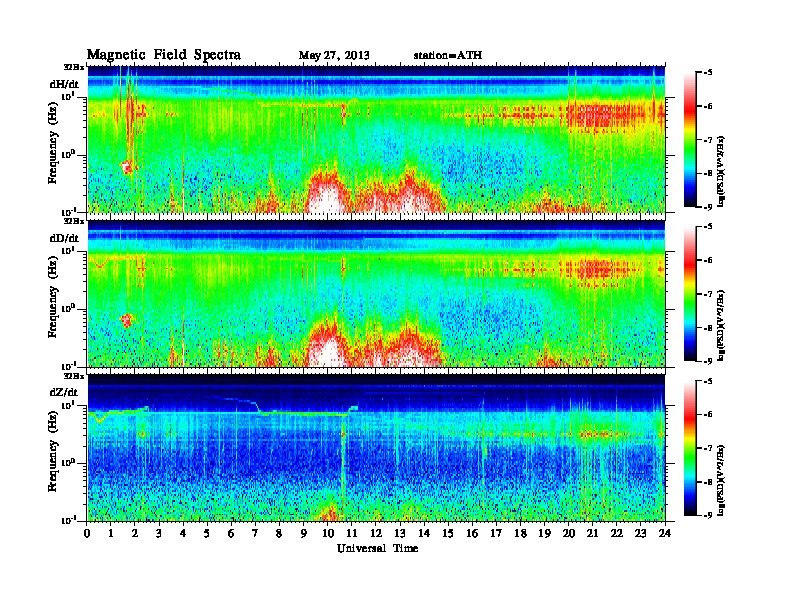Click hour tick label "15" on time axis
792x612 pixels.
448,533
